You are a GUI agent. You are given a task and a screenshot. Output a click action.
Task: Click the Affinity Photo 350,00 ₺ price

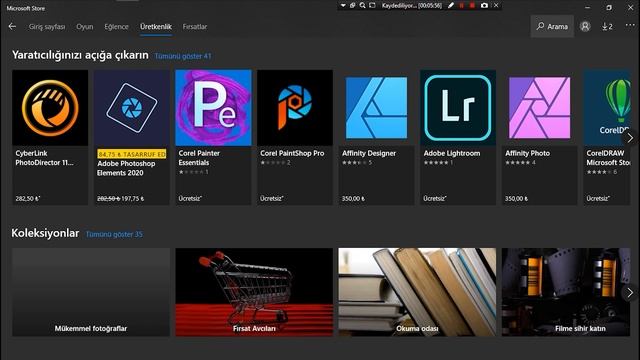click(516, 198)
